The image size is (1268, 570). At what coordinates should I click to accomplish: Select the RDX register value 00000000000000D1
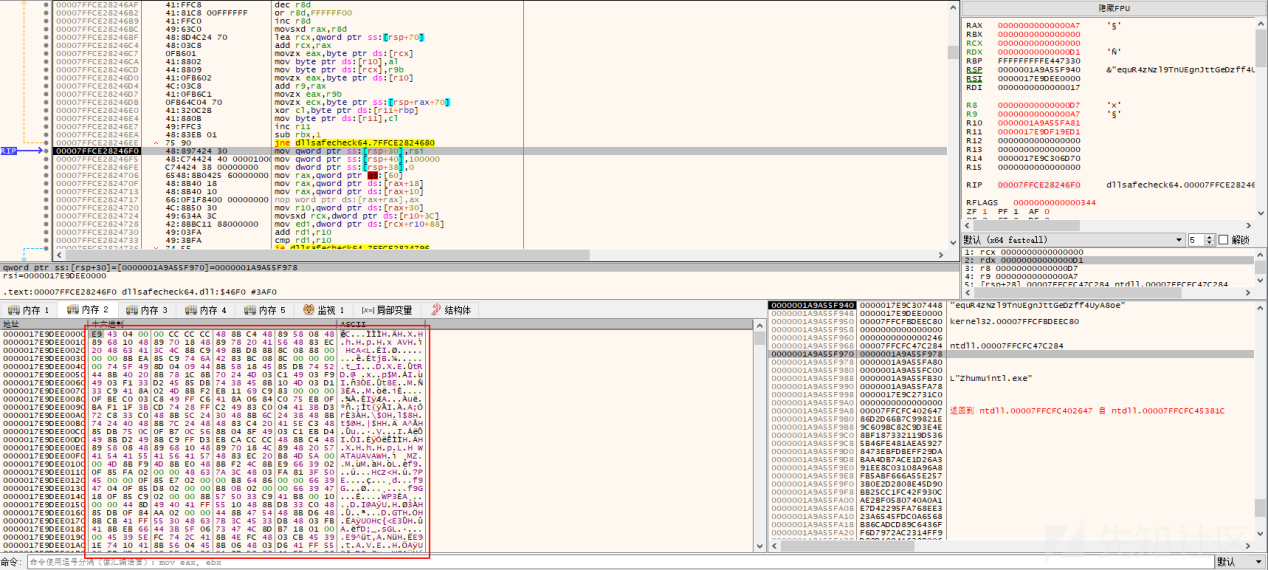coord(1038,50)
